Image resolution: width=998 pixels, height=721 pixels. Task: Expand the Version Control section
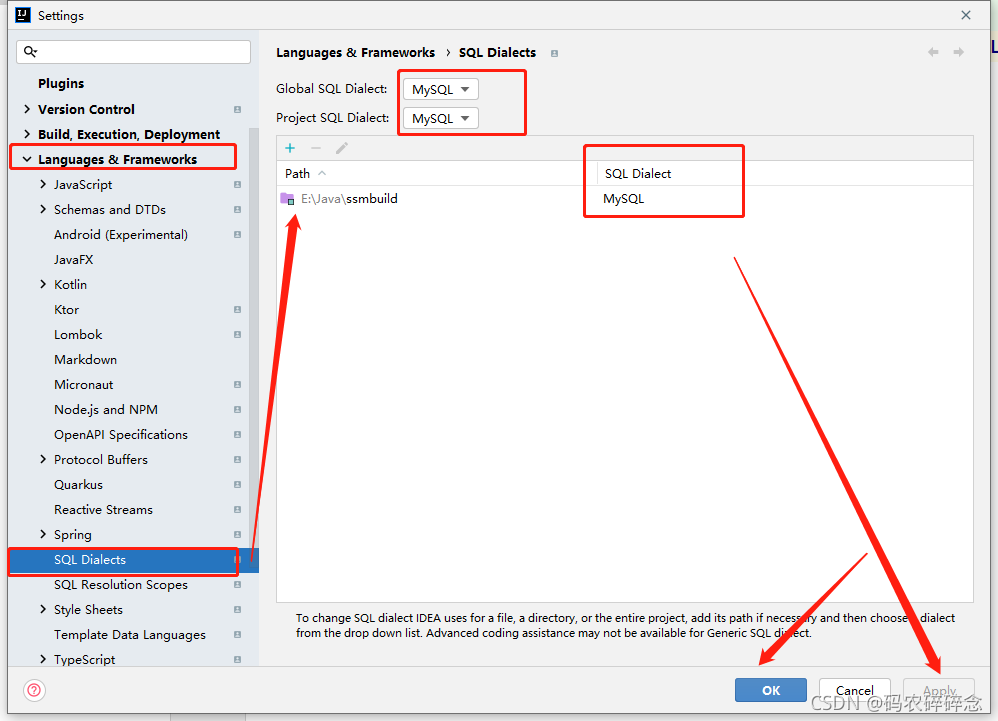point(27,109)
